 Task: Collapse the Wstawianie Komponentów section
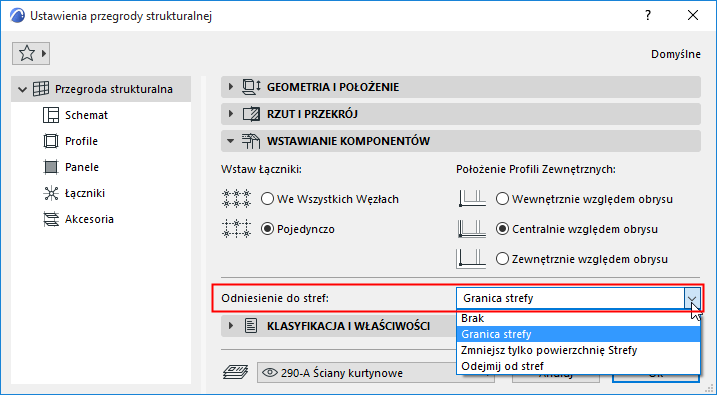tap(231, 141)
